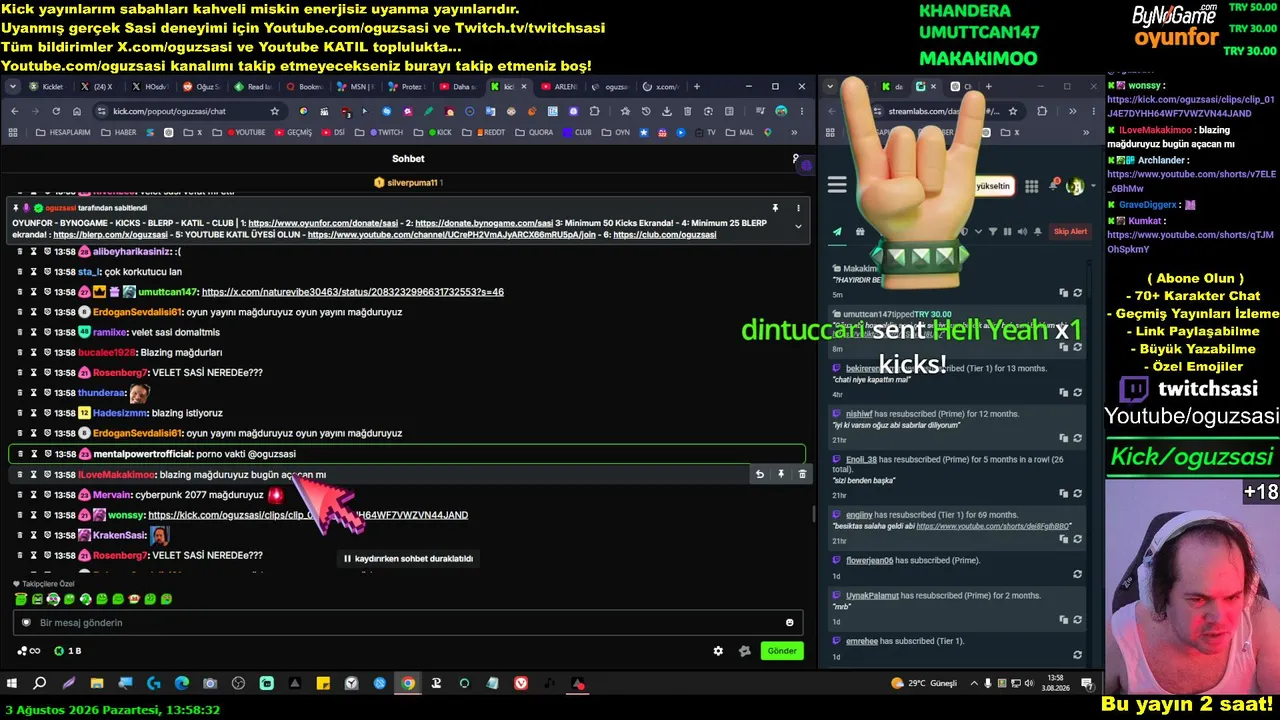The height and width of the screenshot is (720, 1280).
Task: Reload the Kick chat page
Action: [55, 111]
